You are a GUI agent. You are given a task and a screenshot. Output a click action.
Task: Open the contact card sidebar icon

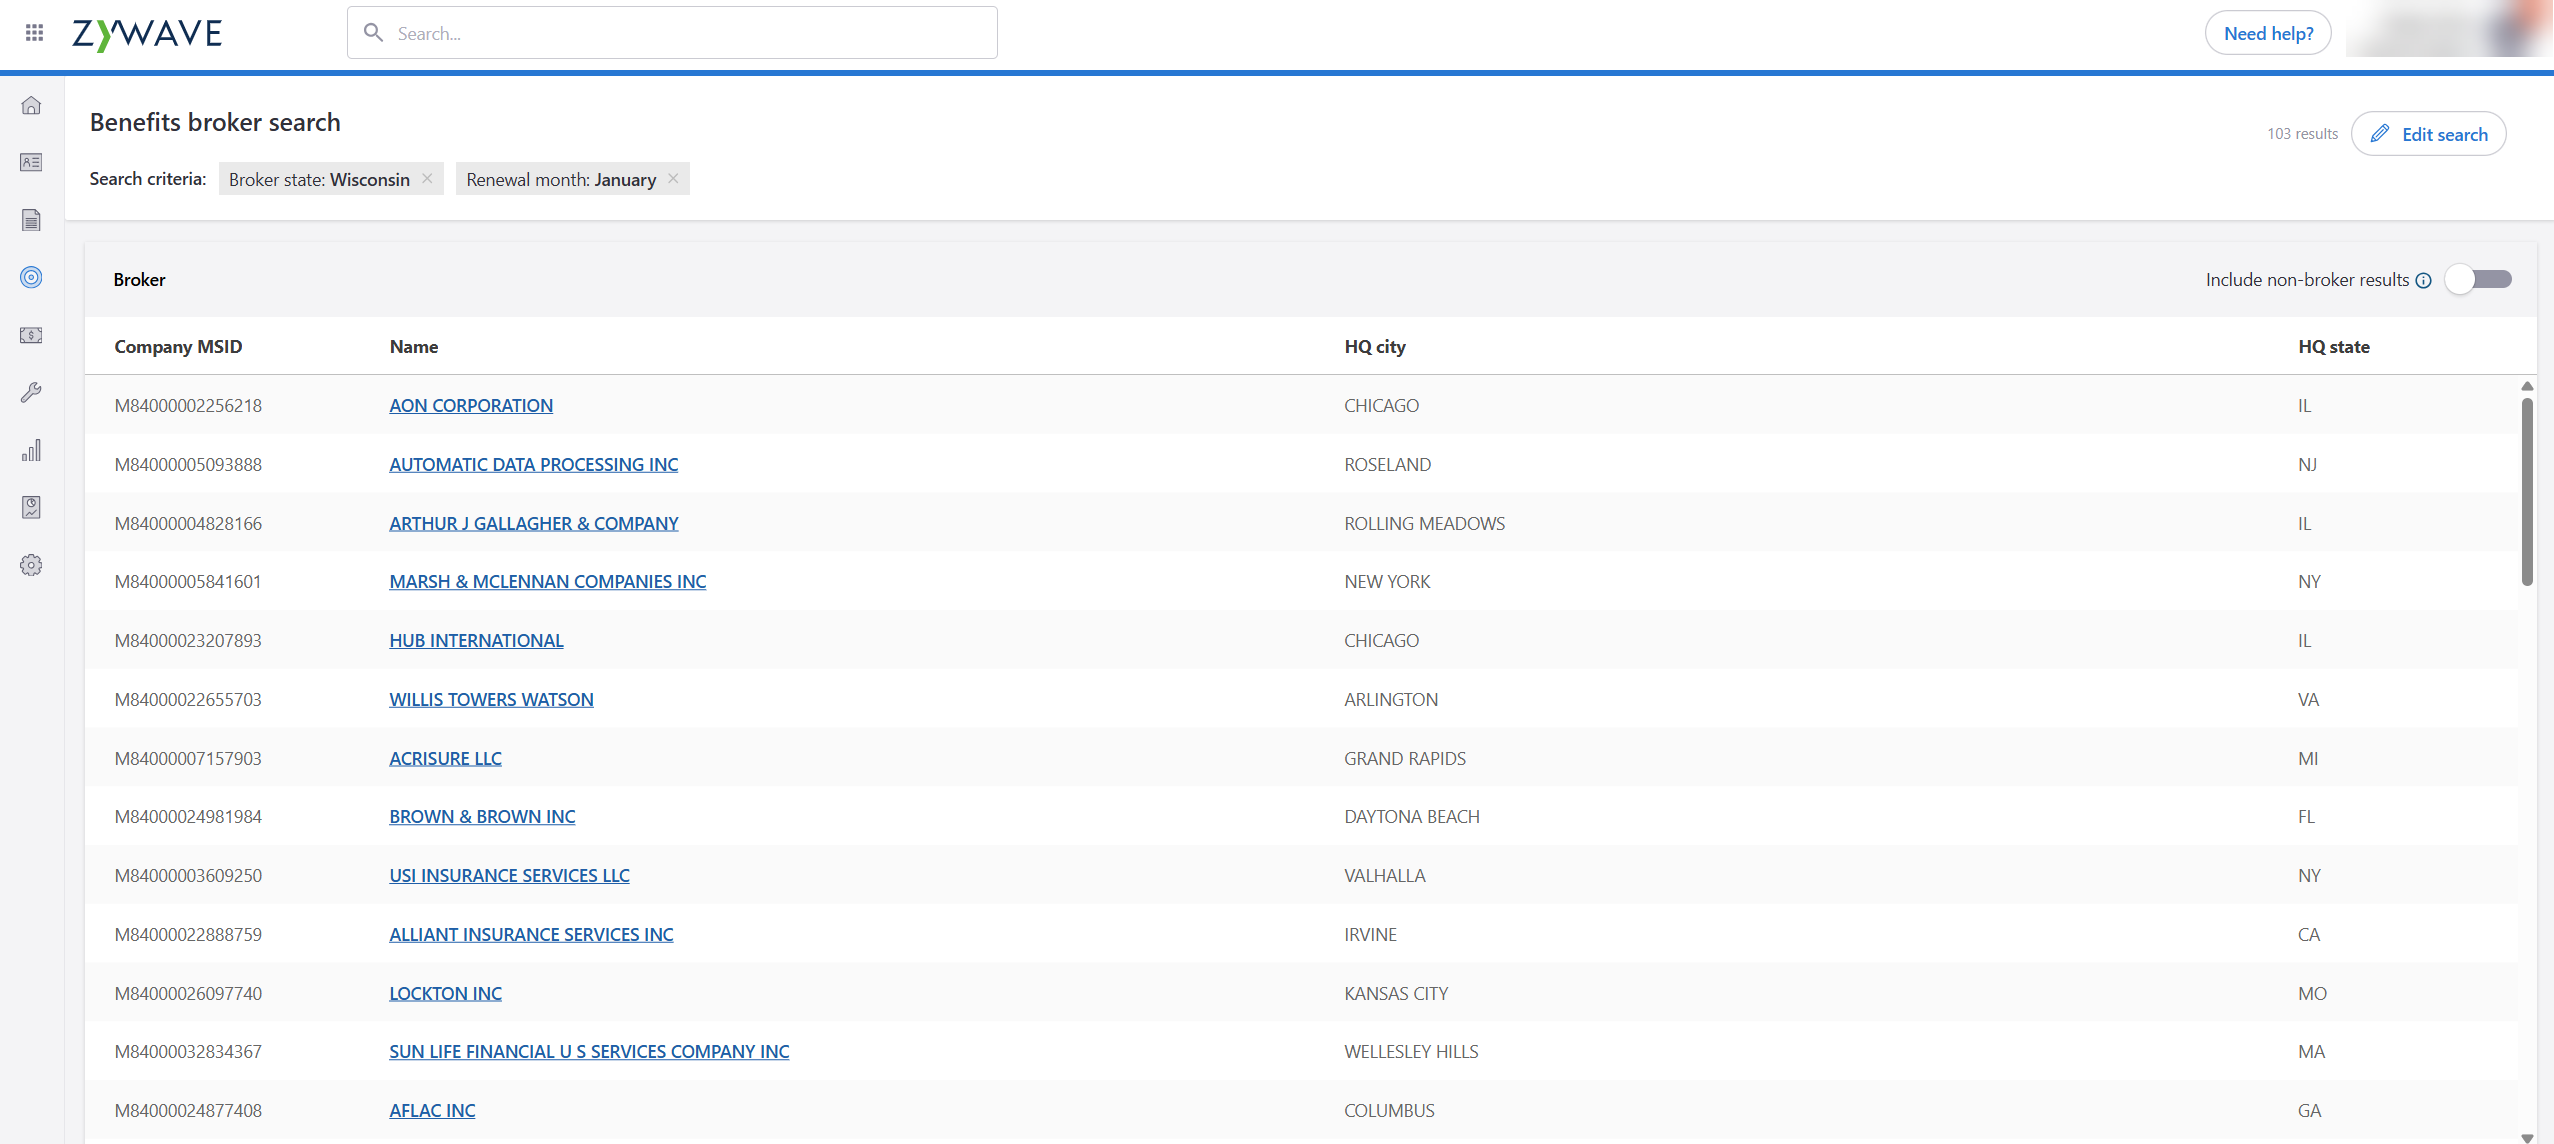(x=31, y=162)
